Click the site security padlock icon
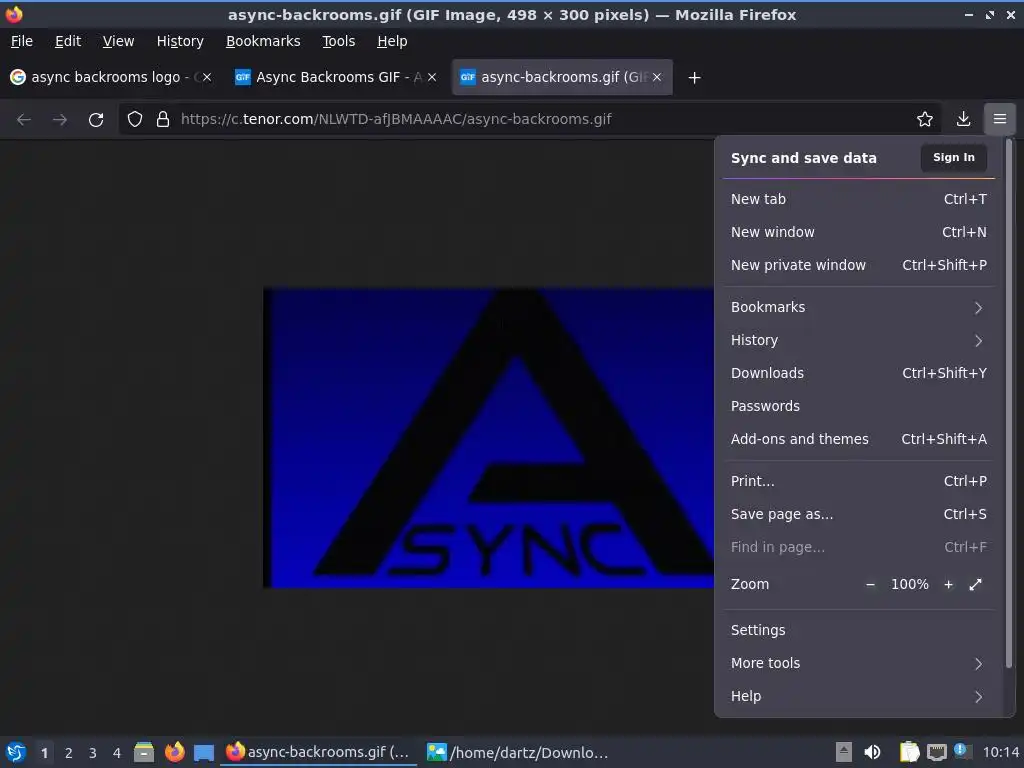Viewport: 1024px width, 768px height. pos(163,119)
